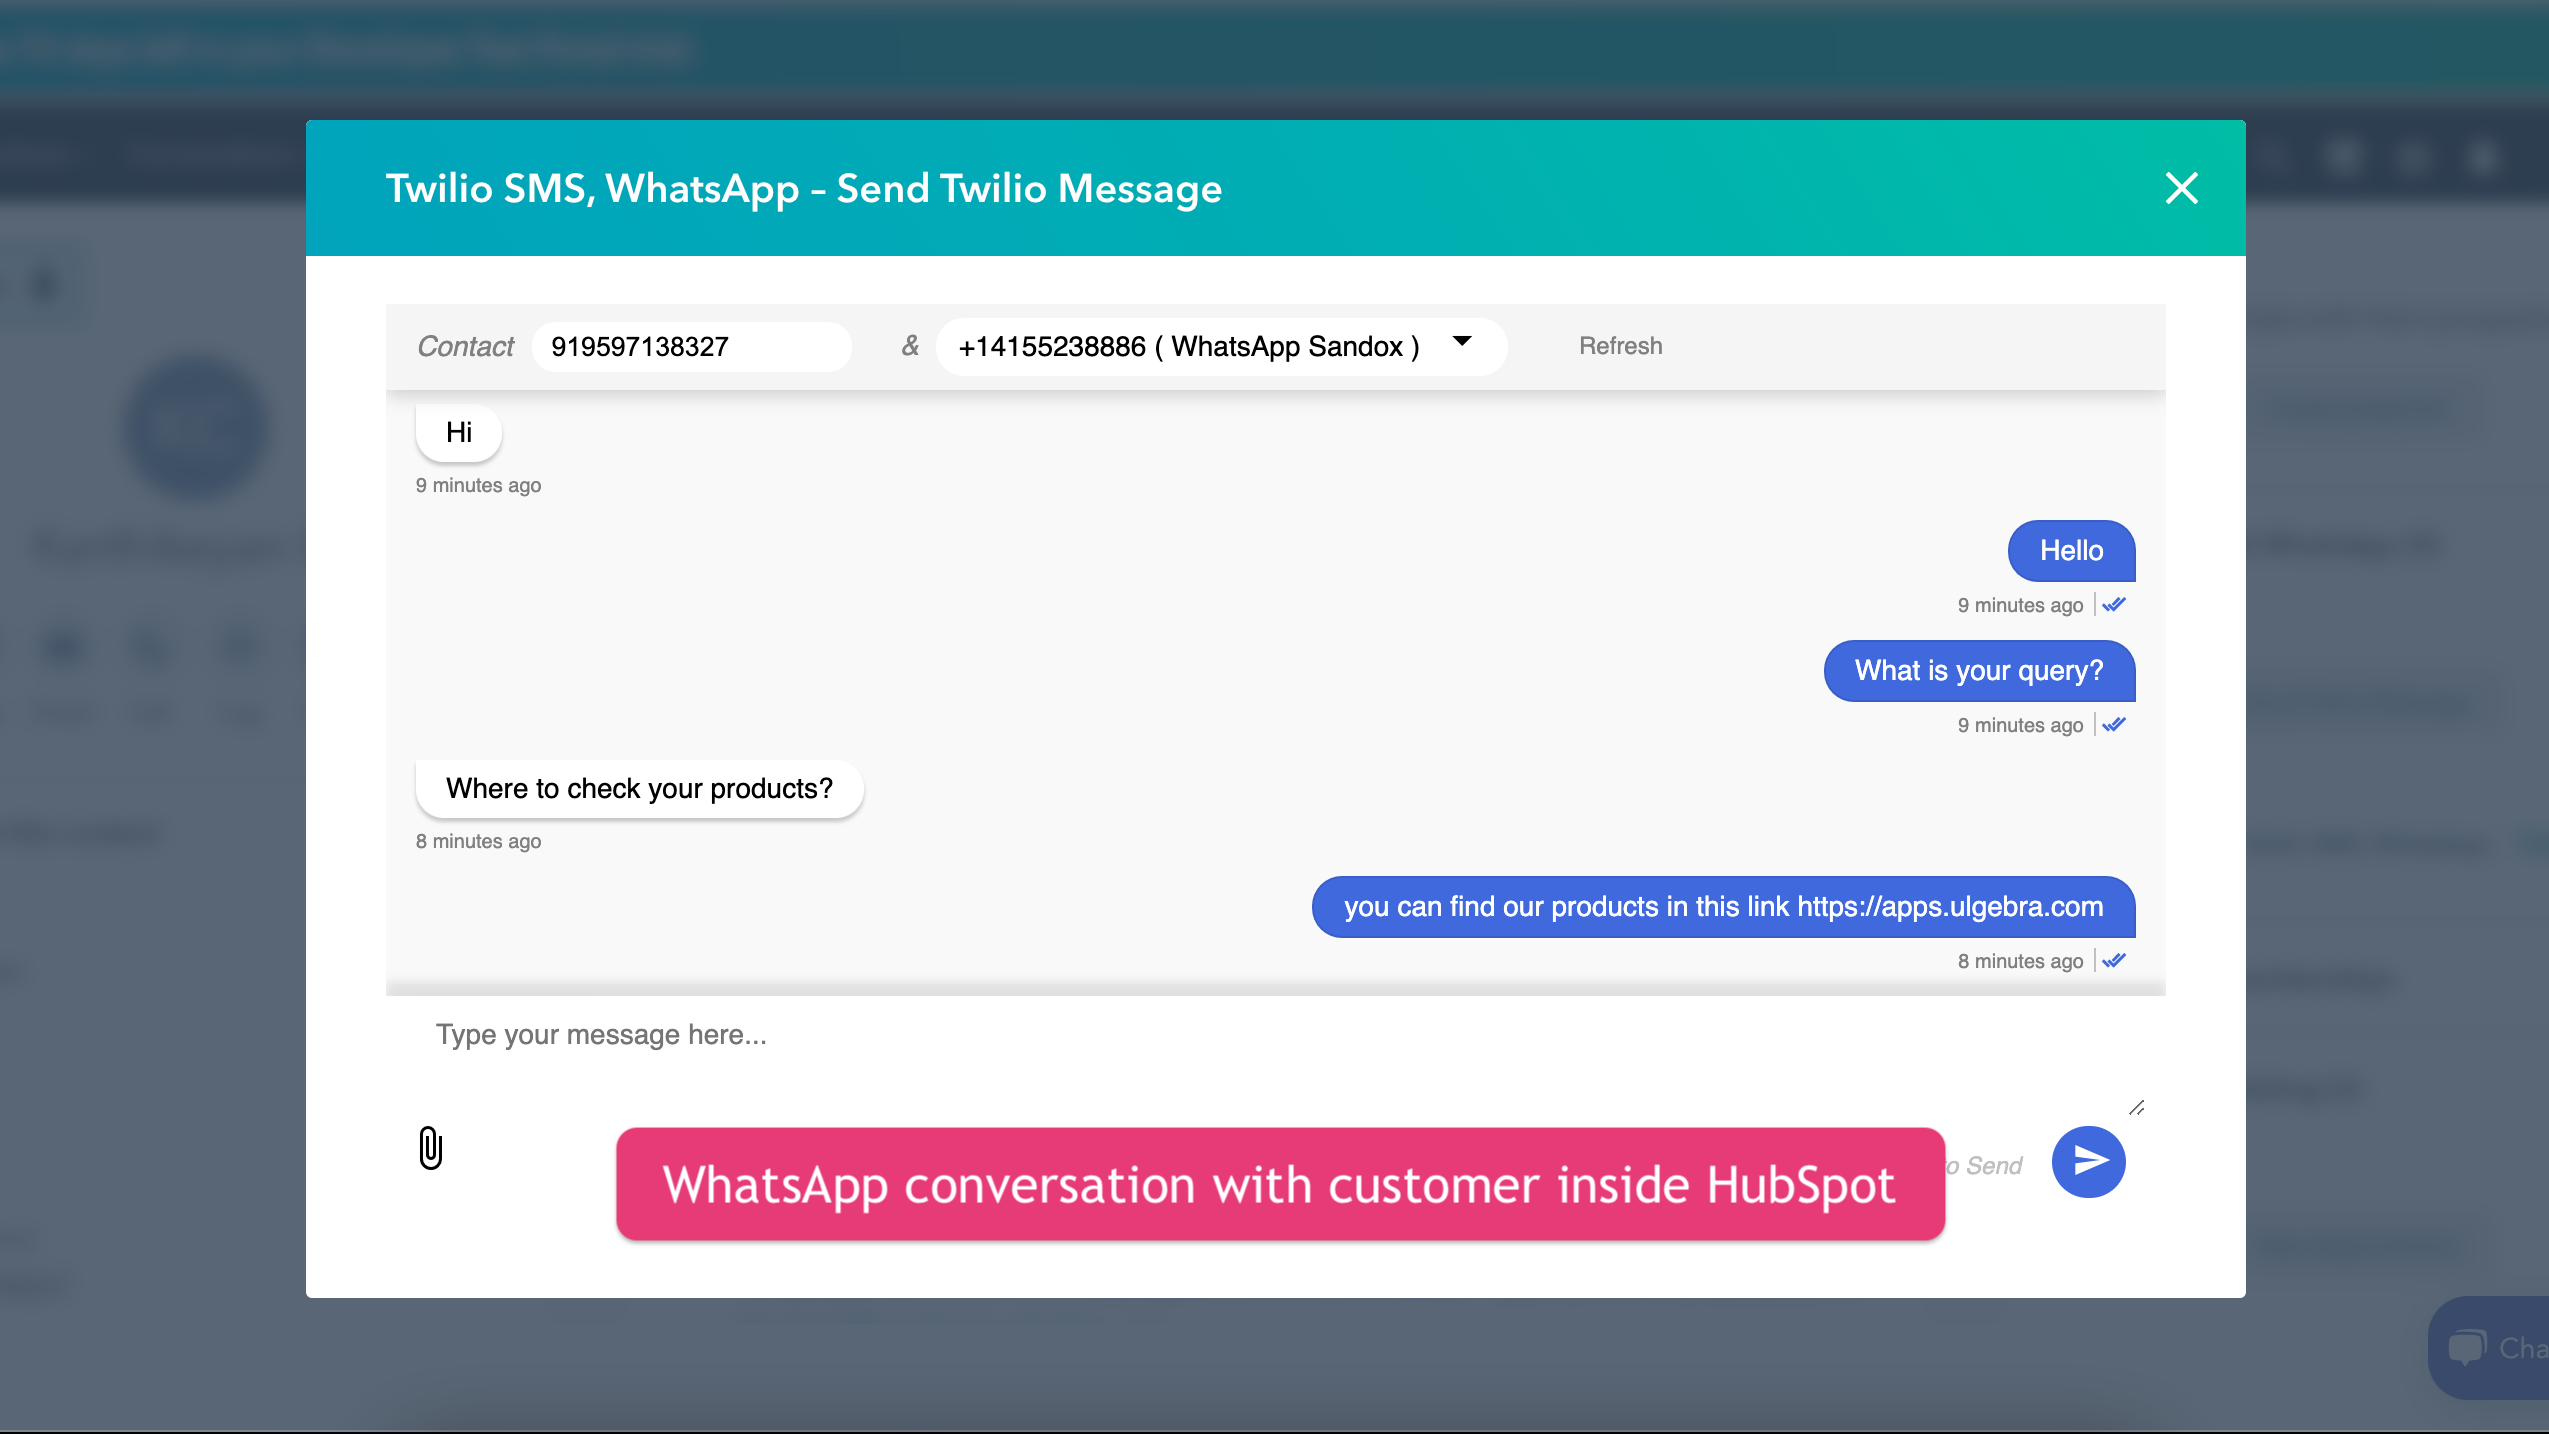Click the 9 minutes ago timestamp under Hi
The height and width of the screenshot is (1434, 2549).
point(478,485)
